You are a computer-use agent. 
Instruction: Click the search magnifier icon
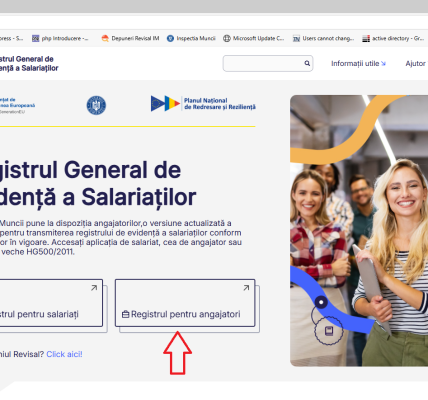point(307,63)
